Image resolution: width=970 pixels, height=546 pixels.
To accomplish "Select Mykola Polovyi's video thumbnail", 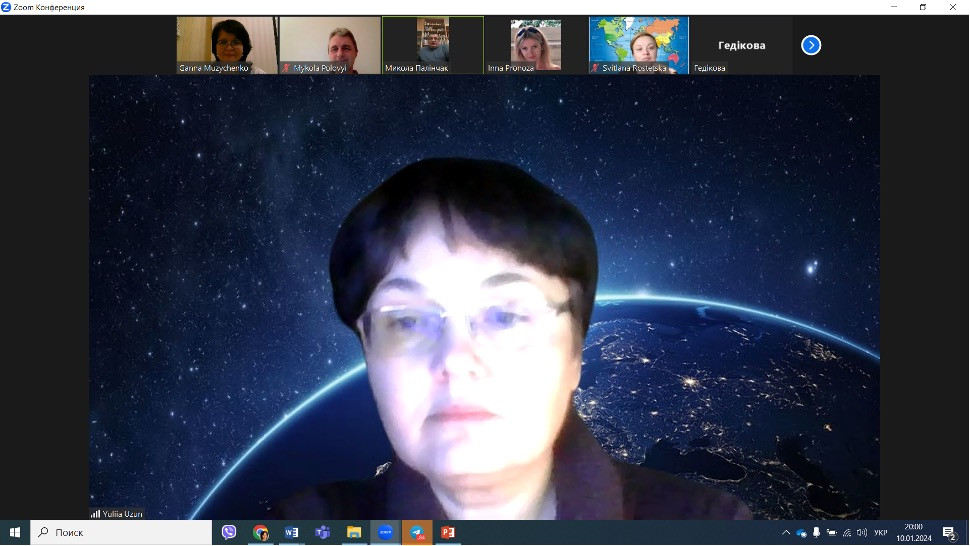I will 330,45.
